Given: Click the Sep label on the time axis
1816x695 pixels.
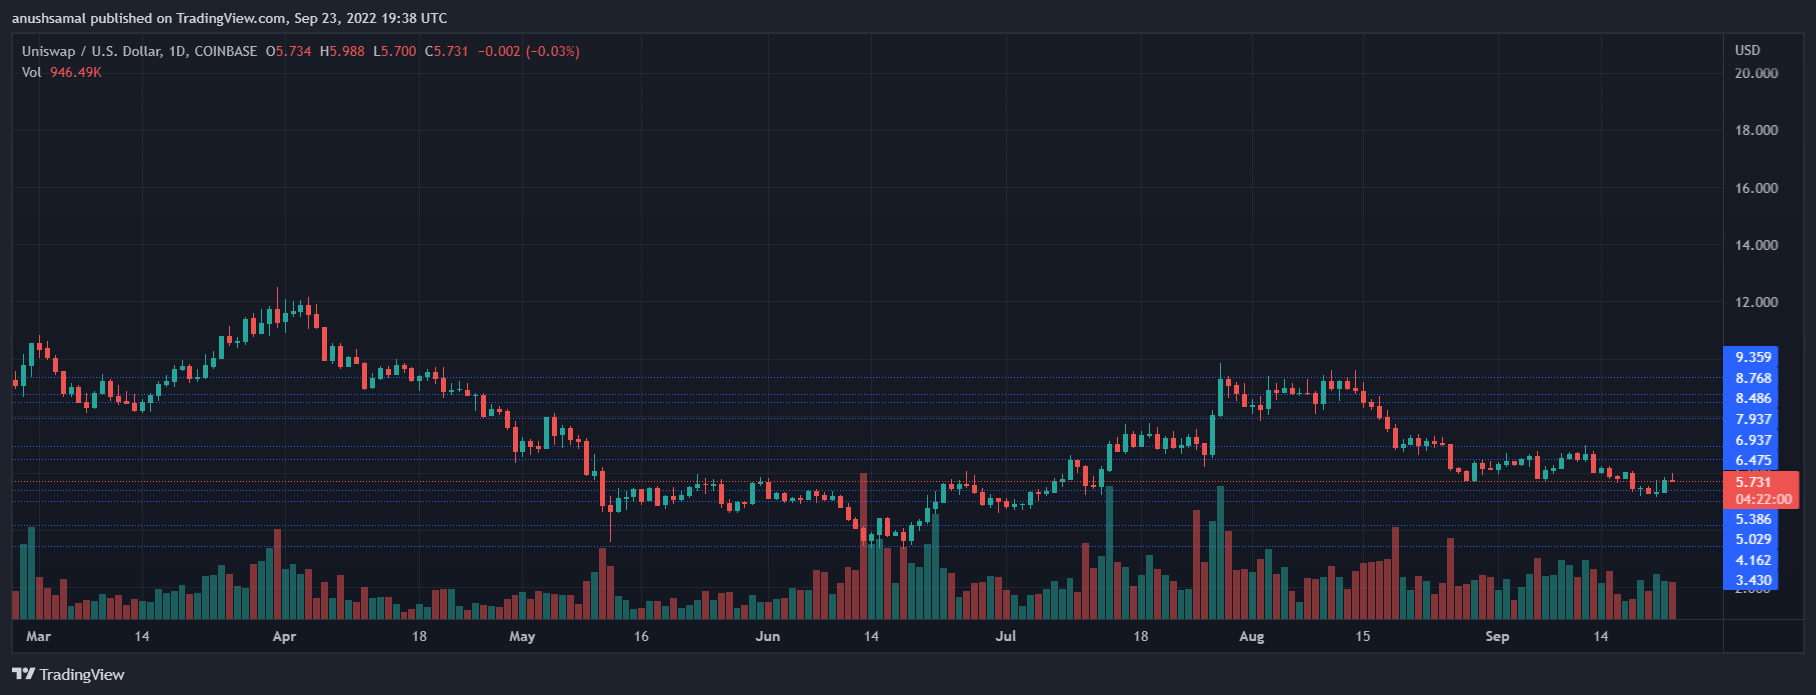Looking at the screenshot, I should 1497,636.
